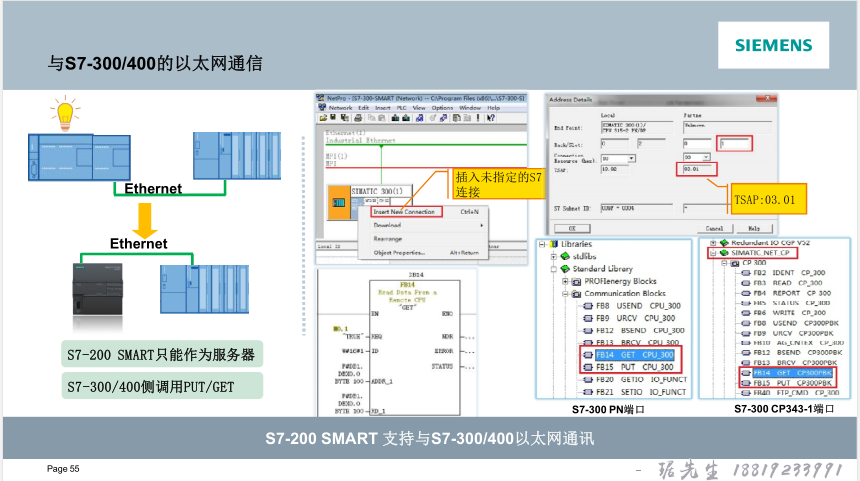The image size is (860, 481).
Task: Open the PLC menu in NetPro
Action: coord(401,107)
